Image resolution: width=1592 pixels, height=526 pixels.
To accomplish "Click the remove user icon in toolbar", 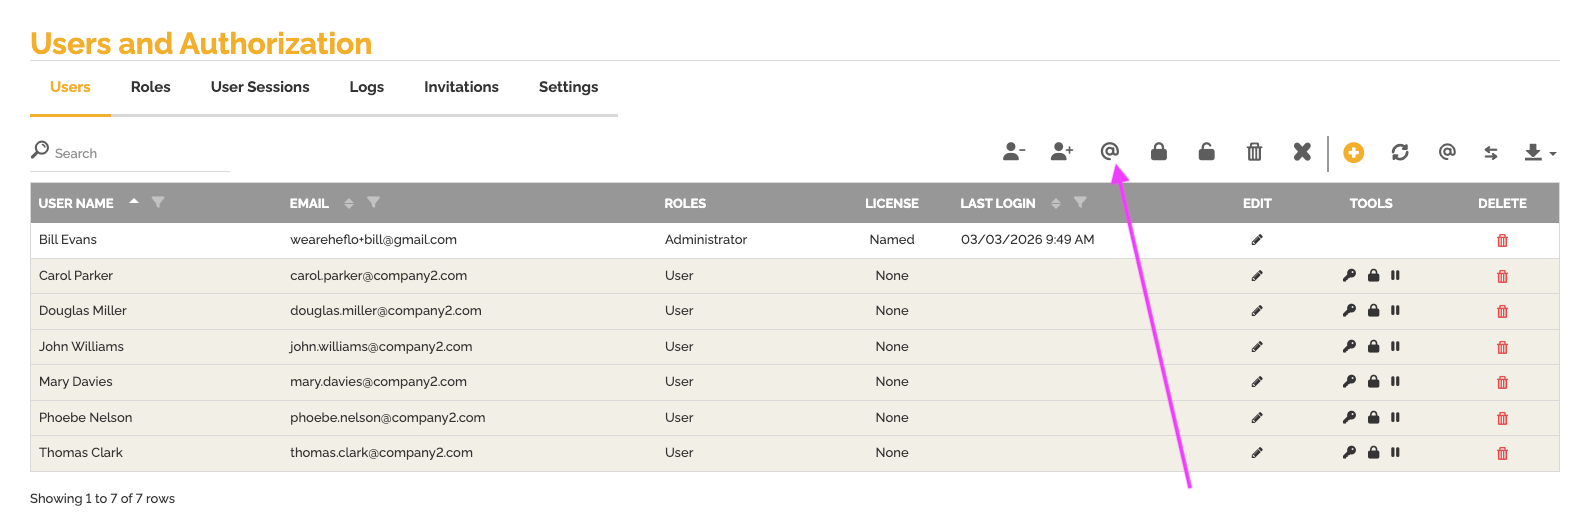I will (x=1013, y=152).
